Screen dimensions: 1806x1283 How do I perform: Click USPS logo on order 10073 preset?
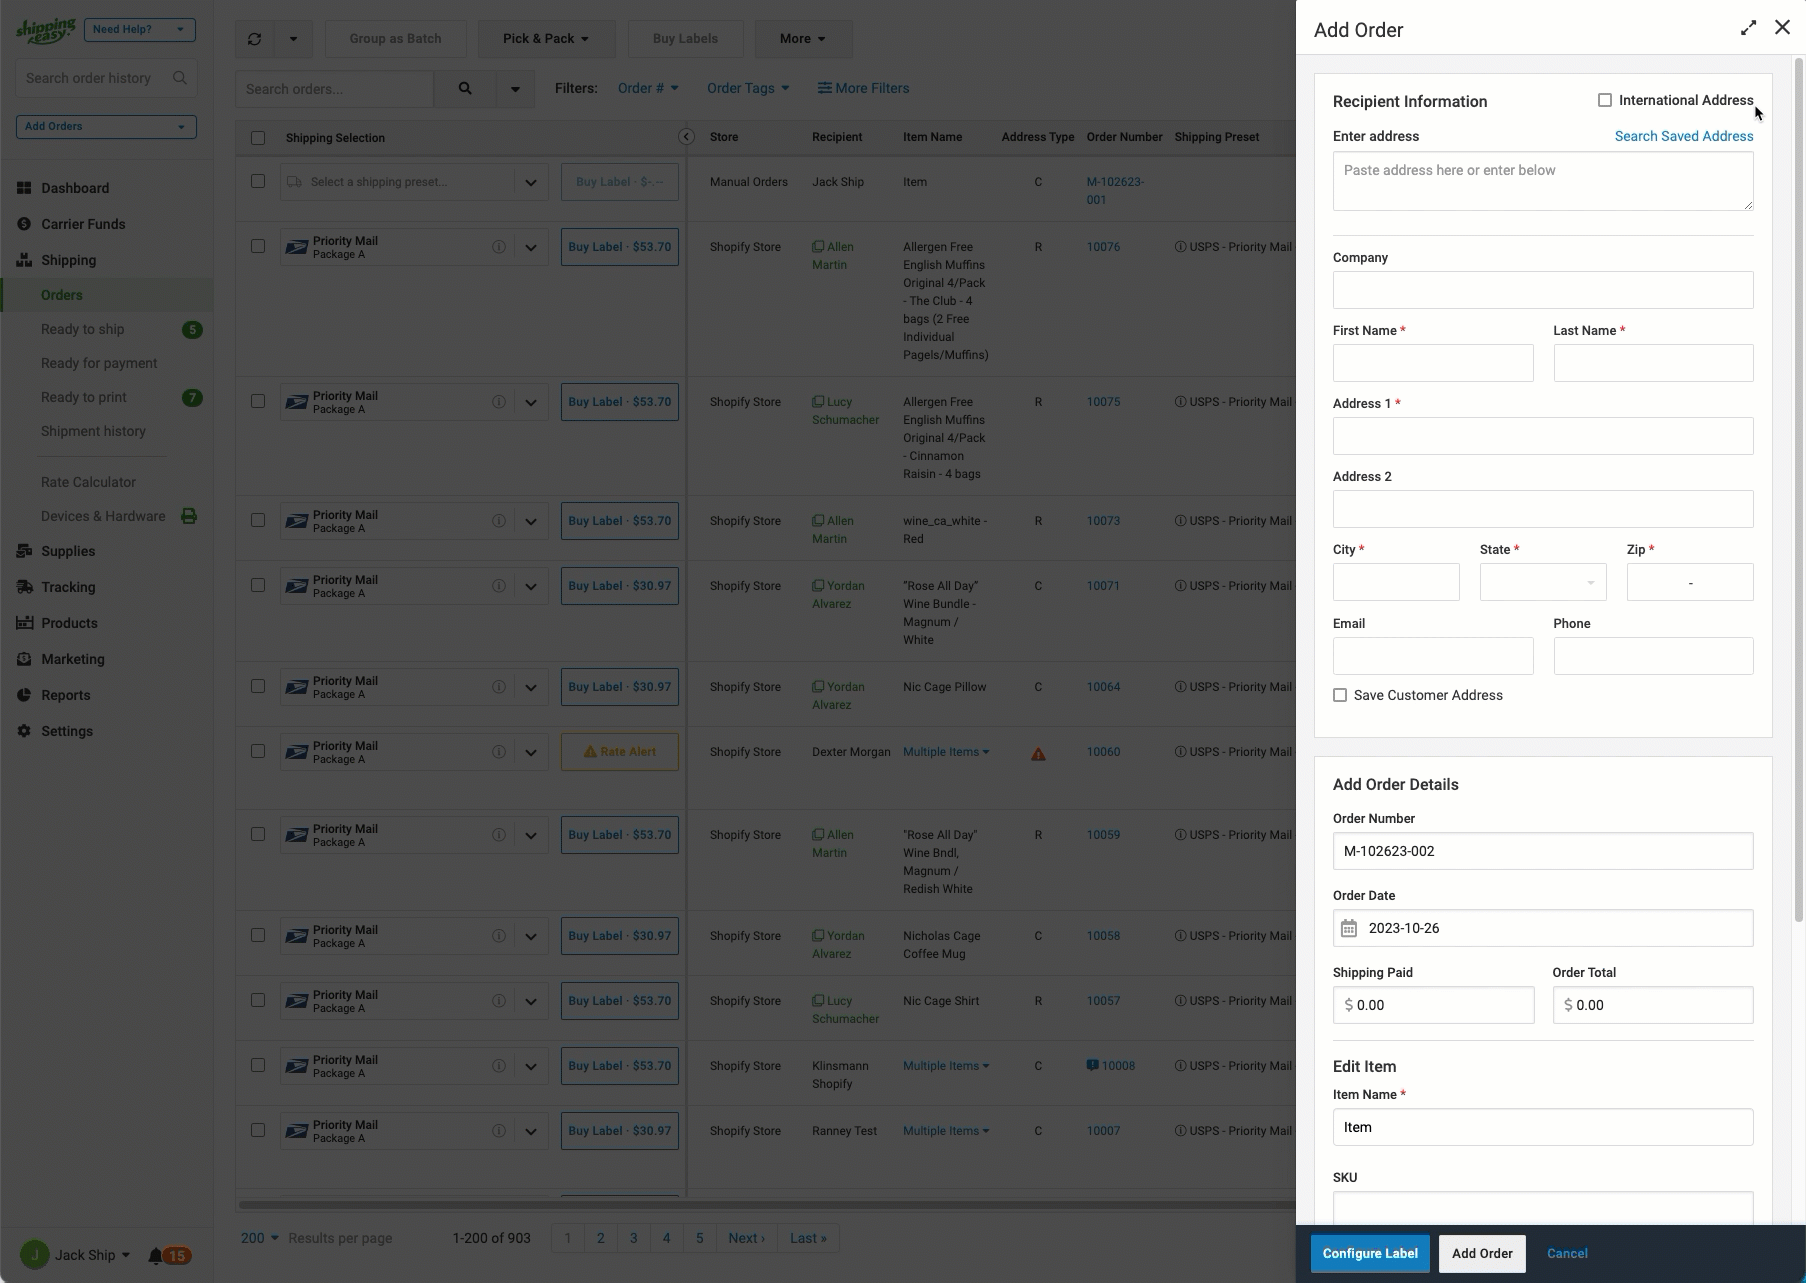(297, 521)
